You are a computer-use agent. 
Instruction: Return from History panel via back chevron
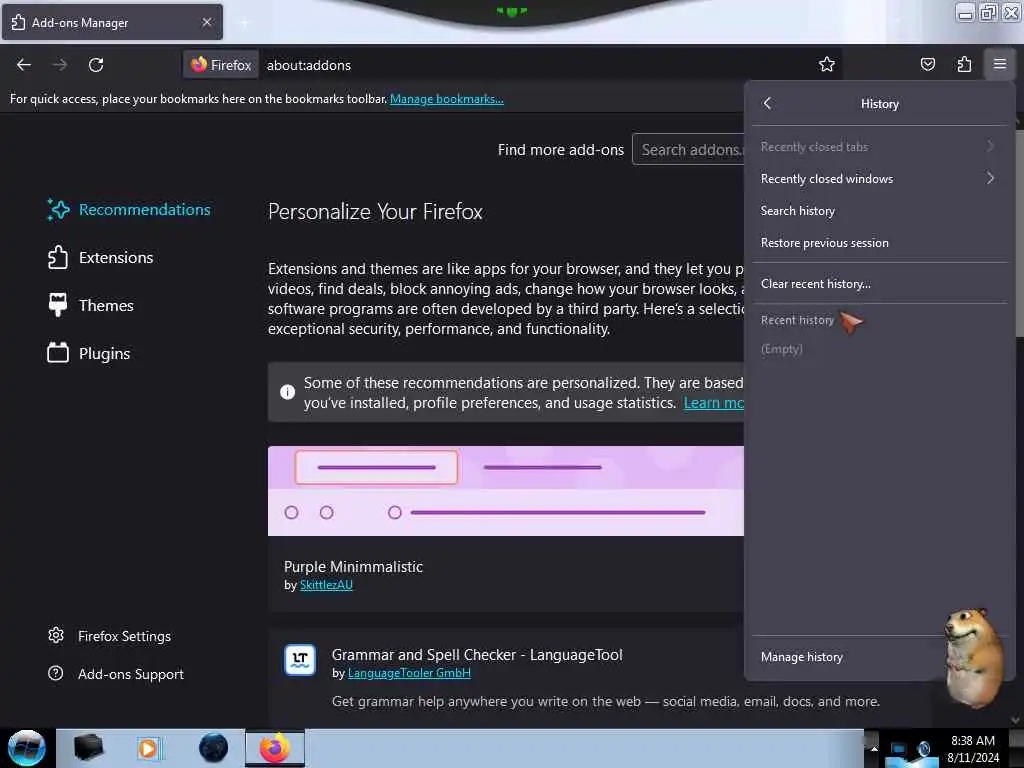pos(768,103)
